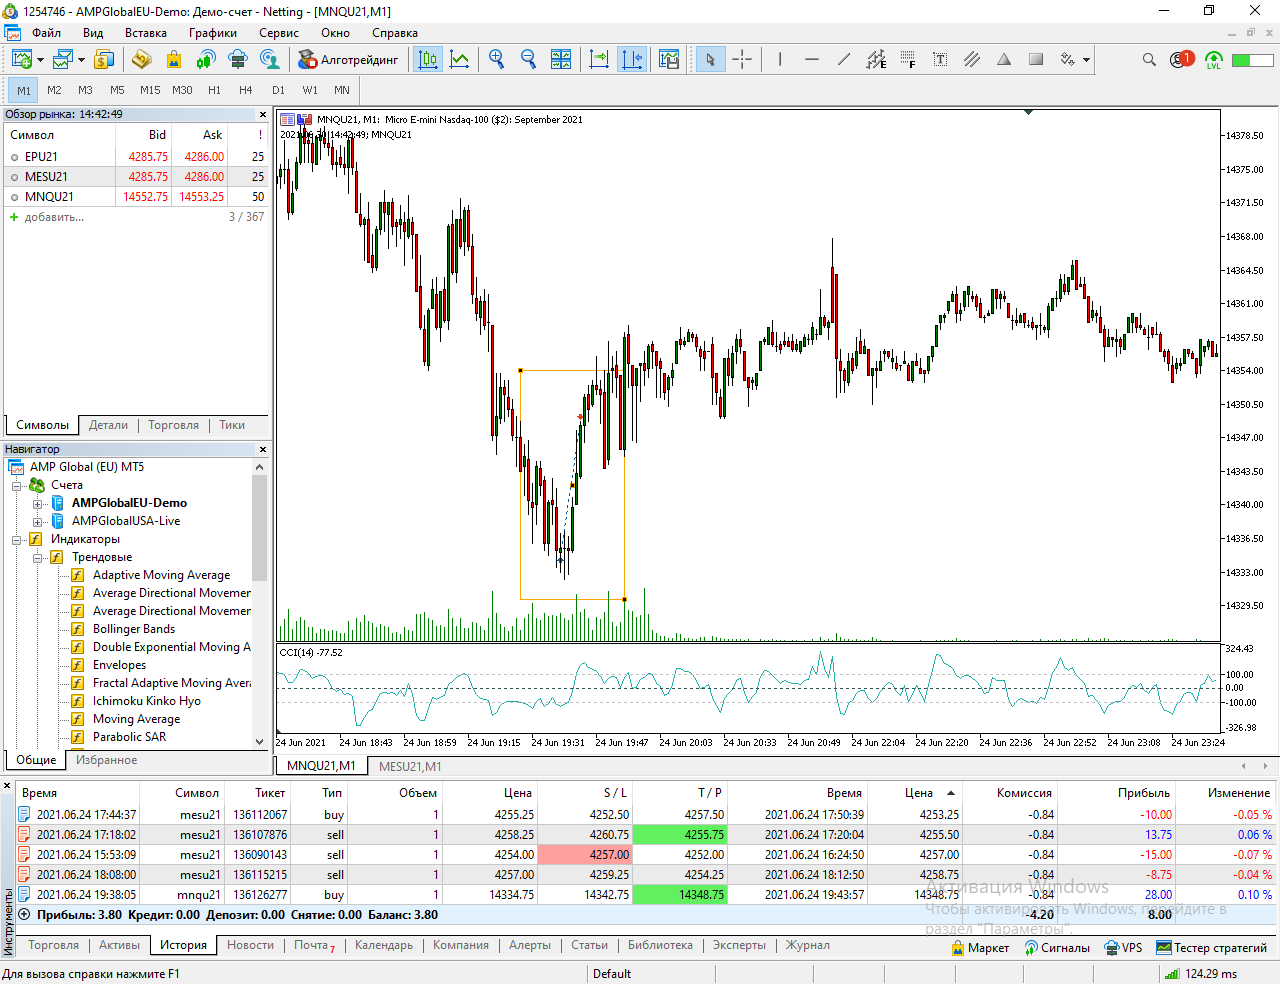Open the Сервис menu

pos(279,33)
